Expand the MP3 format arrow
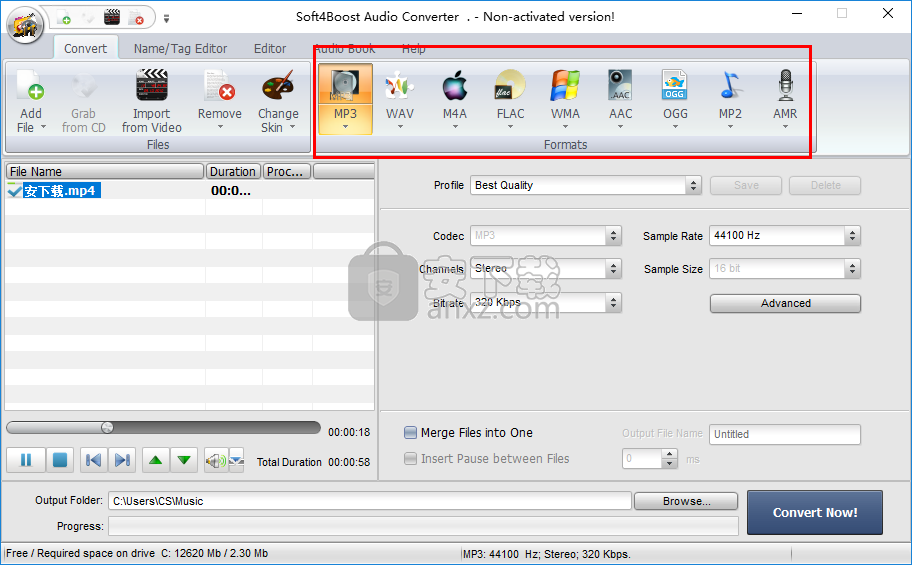Screen dimensions: 912x565 click(345, 127)
